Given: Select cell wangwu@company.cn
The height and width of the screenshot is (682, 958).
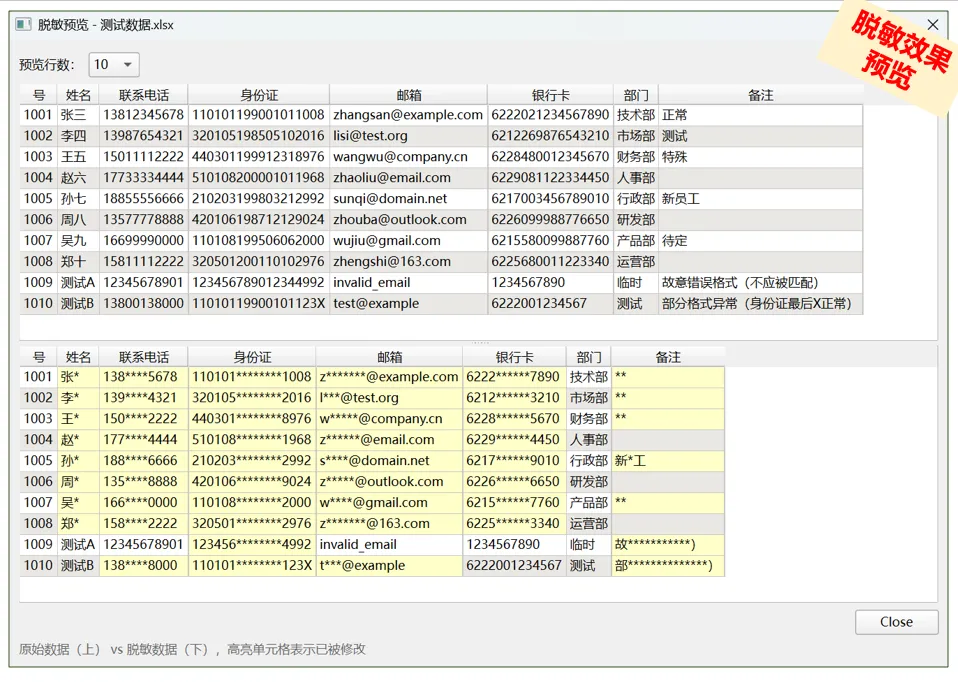Looking at the screenshot, I should click(x=408, y=156).
